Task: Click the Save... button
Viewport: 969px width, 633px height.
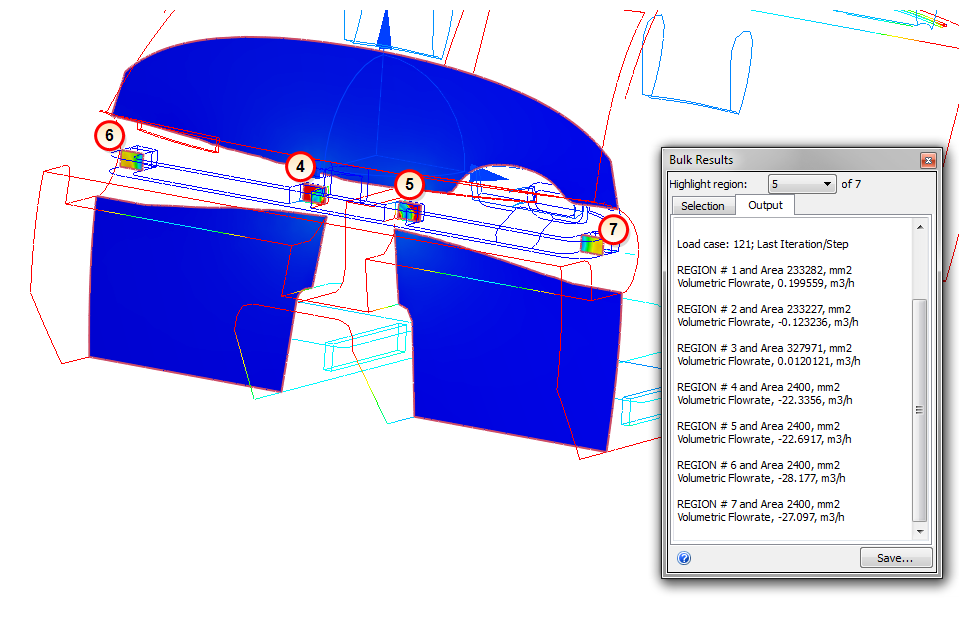Action: (x=895, y=558)
